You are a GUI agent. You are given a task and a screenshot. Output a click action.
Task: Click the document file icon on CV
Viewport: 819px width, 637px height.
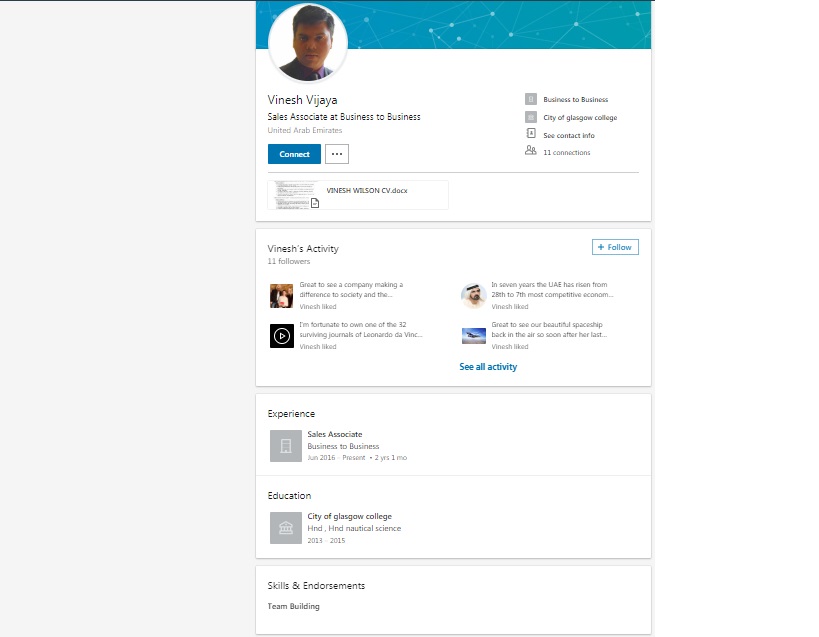pyautogui.click(x=315, y=203)
